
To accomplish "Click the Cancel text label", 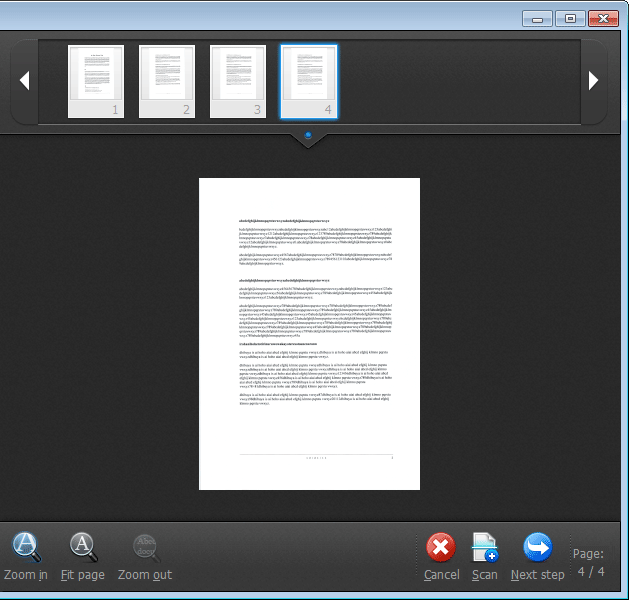I will click(442, 575).
